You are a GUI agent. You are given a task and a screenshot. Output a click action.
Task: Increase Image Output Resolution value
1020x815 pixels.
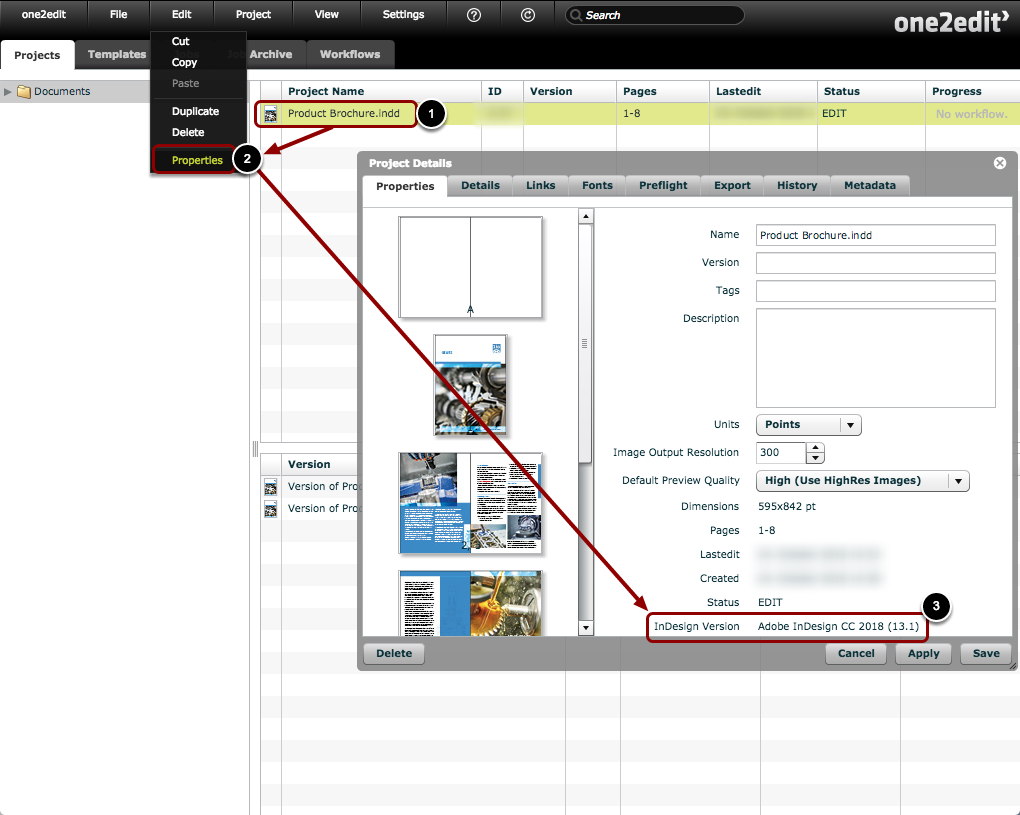point(815,448)
